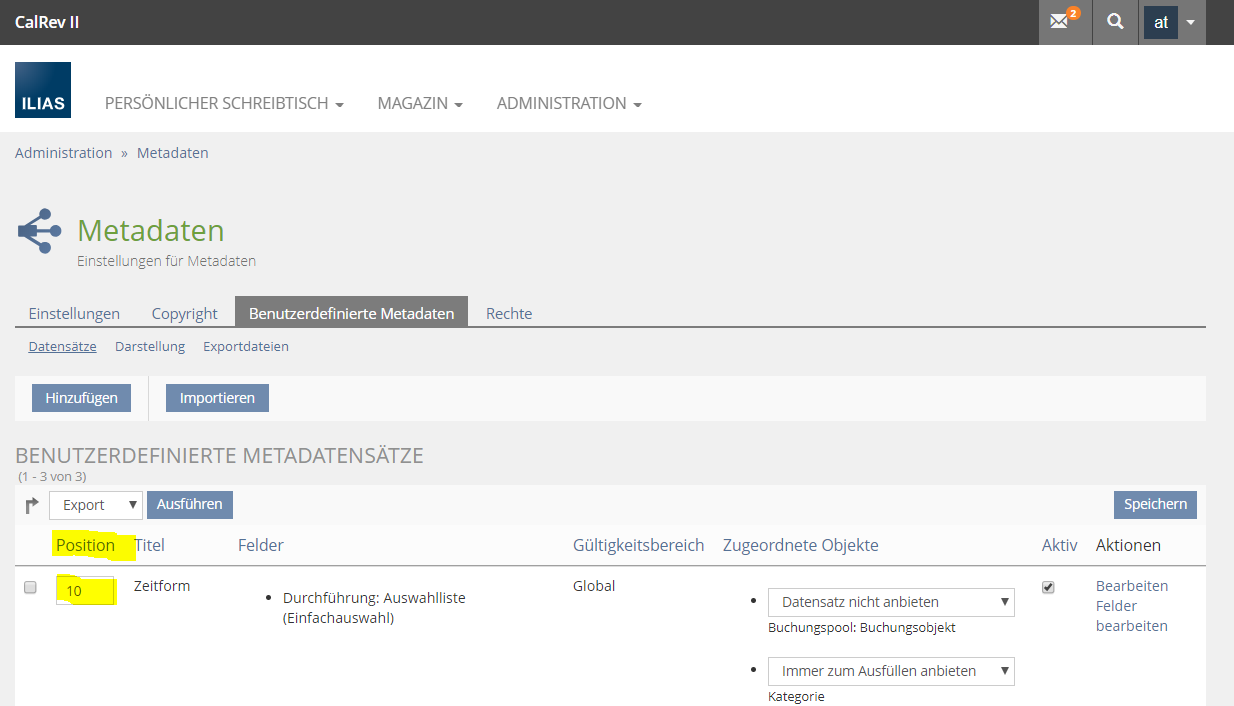Expand the 'Immer zum Ausfüllen anbieten' dropdown
Image resolution: width=1234 pixels, height=706 pixels.
[x=891, y=671]
